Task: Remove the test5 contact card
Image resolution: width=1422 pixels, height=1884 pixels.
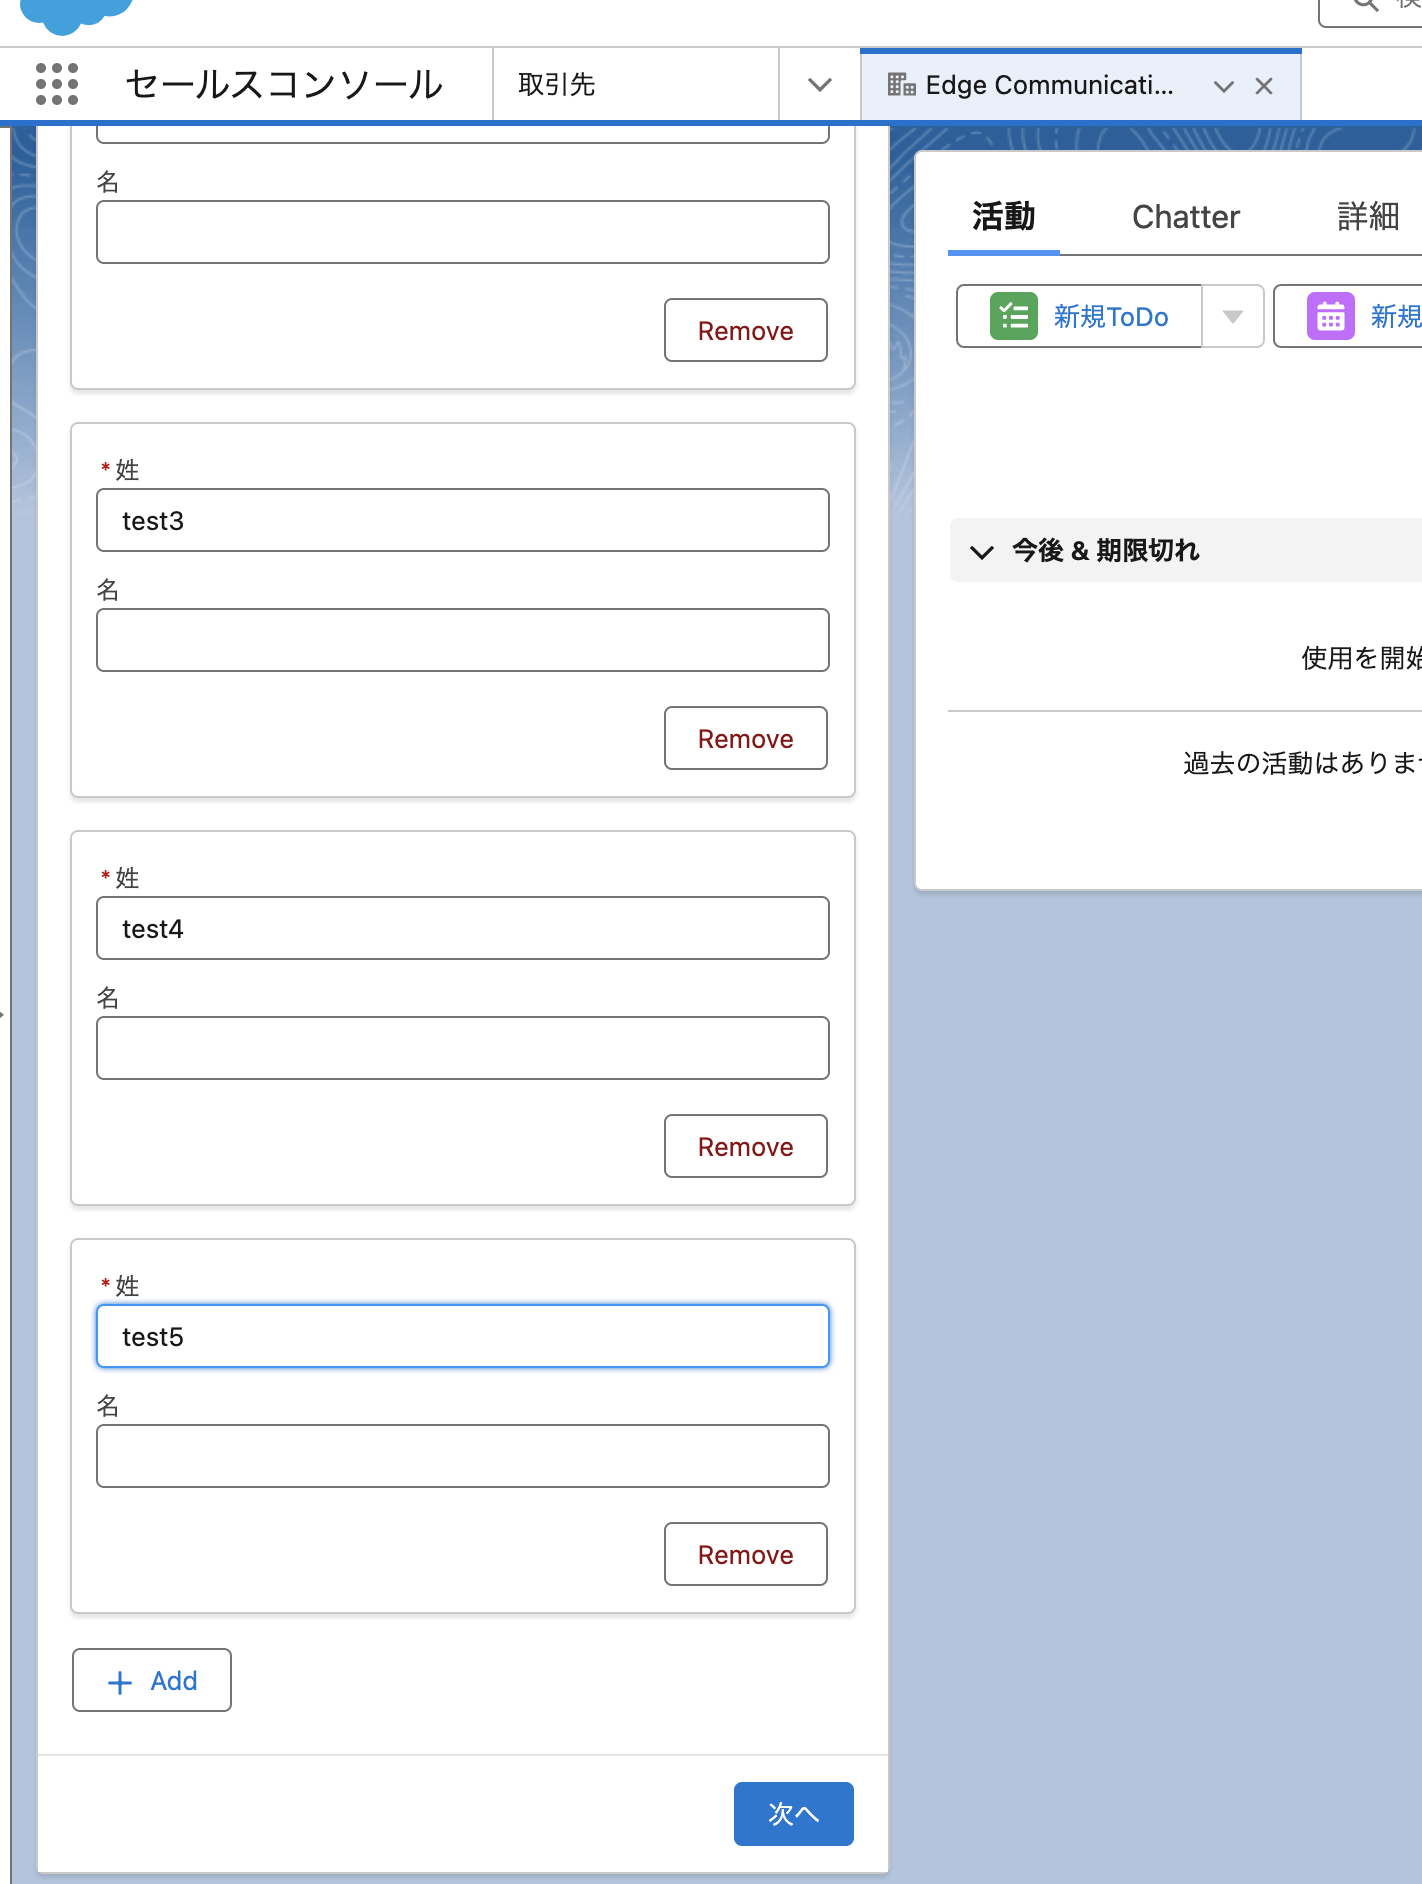Action: [x=746, y=1554]
